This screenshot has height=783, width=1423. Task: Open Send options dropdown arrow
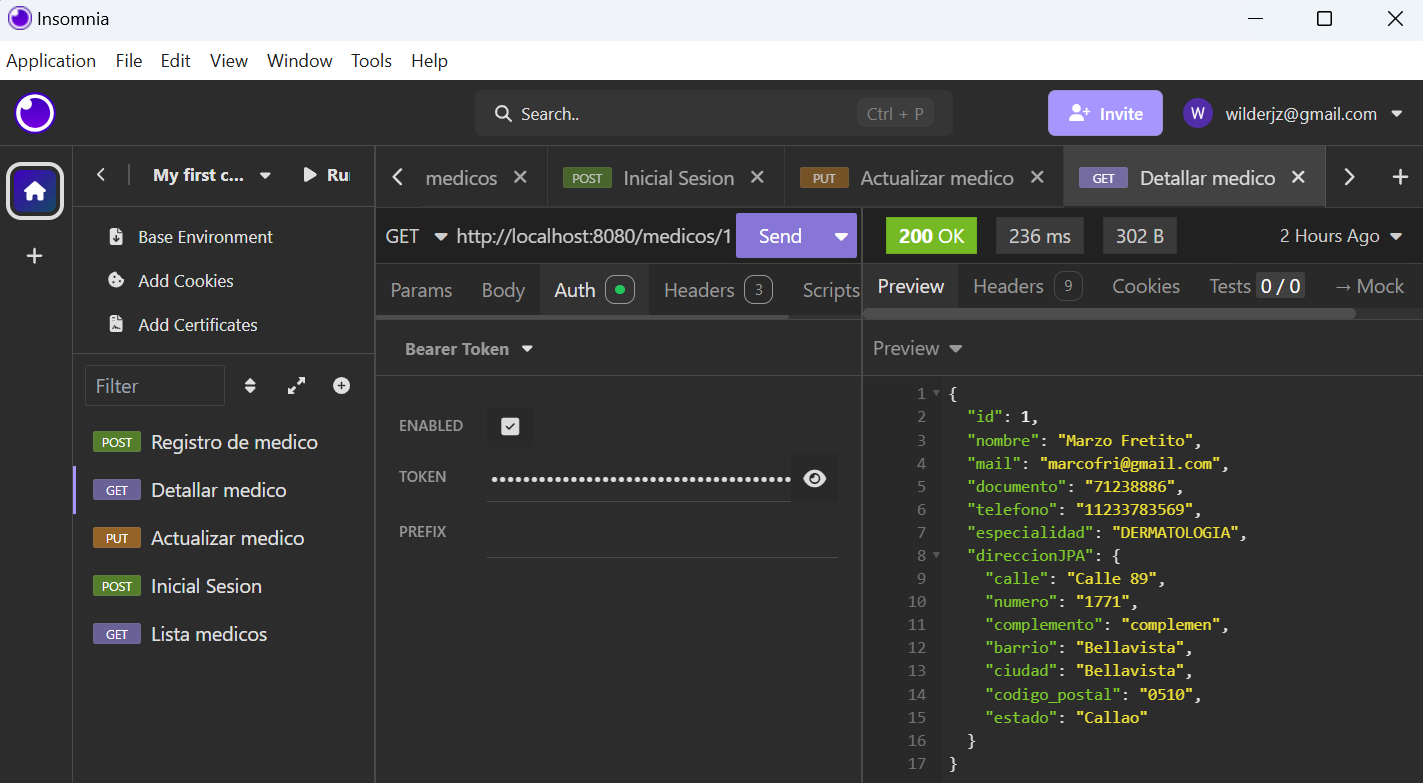click(x=840, y=236)
